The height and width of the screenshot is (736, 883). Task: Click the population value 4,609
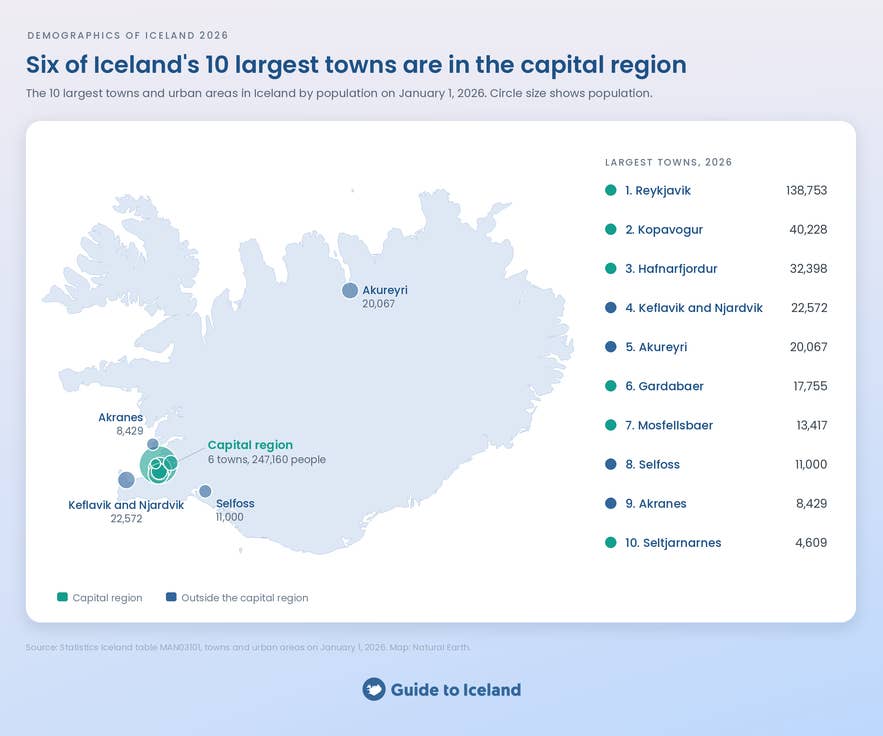[811, 542]
